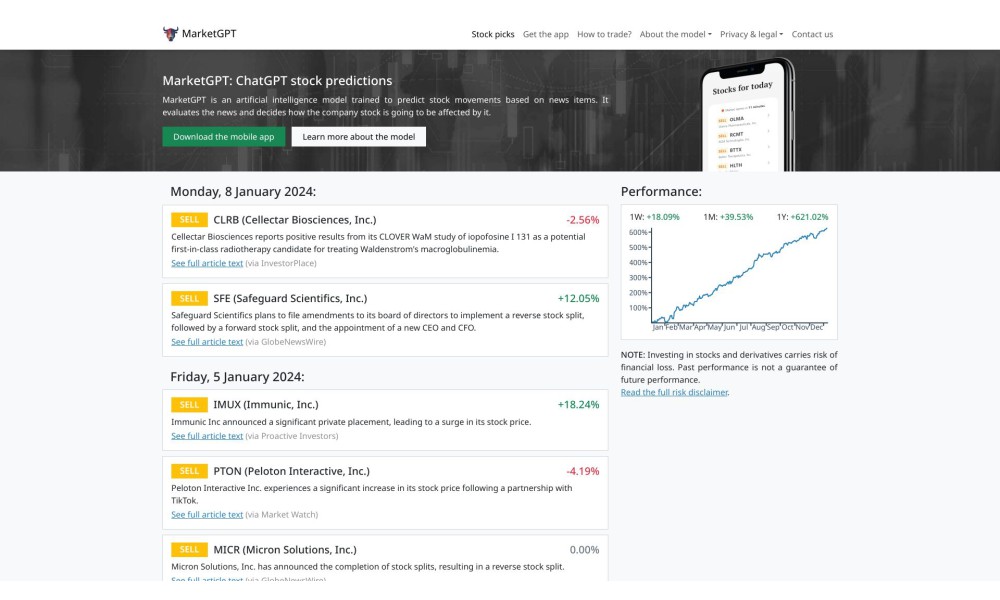The width and height of the screenshot is (1000, 600).
Task: Click the +12.05% change value
Action: 578,298
